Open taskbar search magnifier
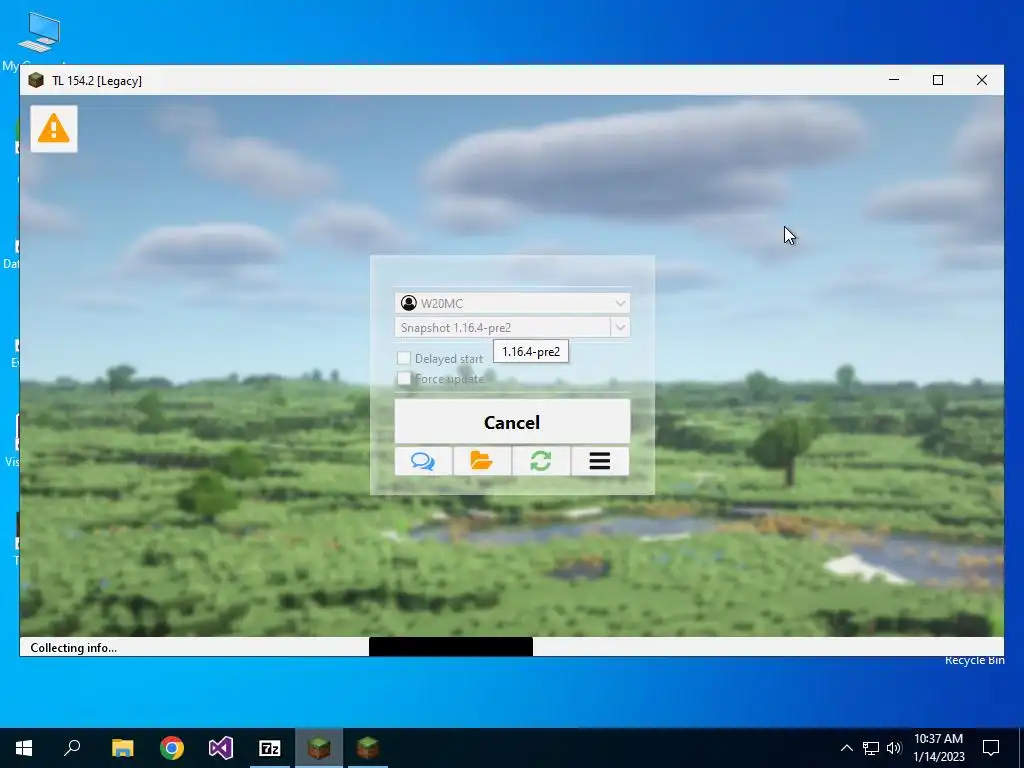 [72, 748]
